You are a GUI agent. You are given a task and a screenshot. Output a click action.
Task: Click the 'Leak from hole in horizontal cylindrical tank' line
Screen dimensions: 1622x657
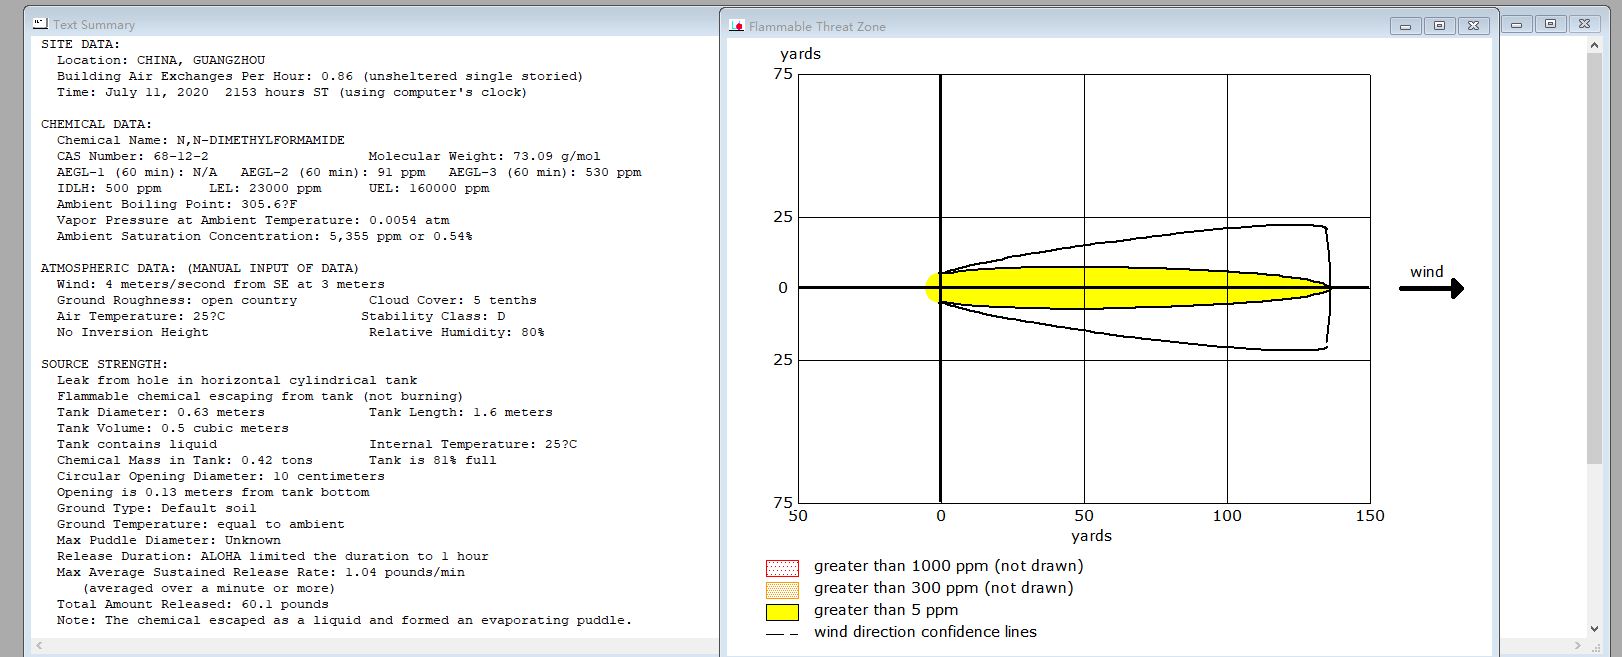237,380
